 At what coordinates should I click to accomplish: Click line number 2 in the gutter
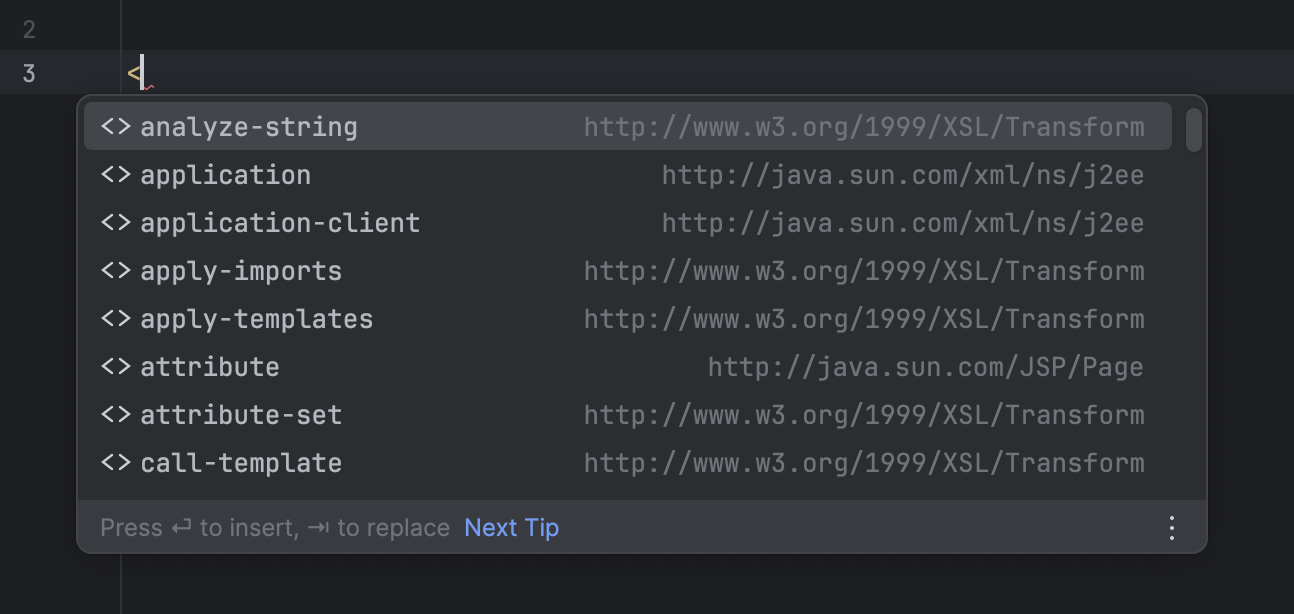28,29
